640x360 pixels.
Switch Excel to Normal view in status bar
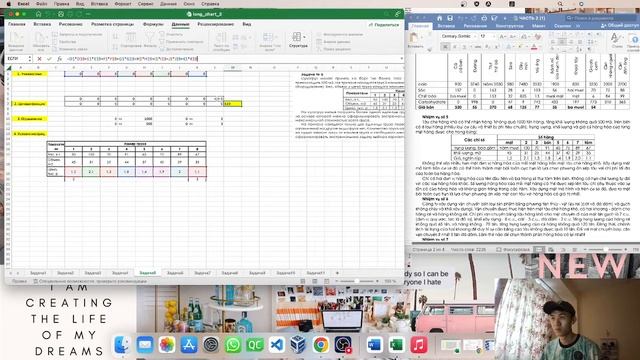(303, 281)
